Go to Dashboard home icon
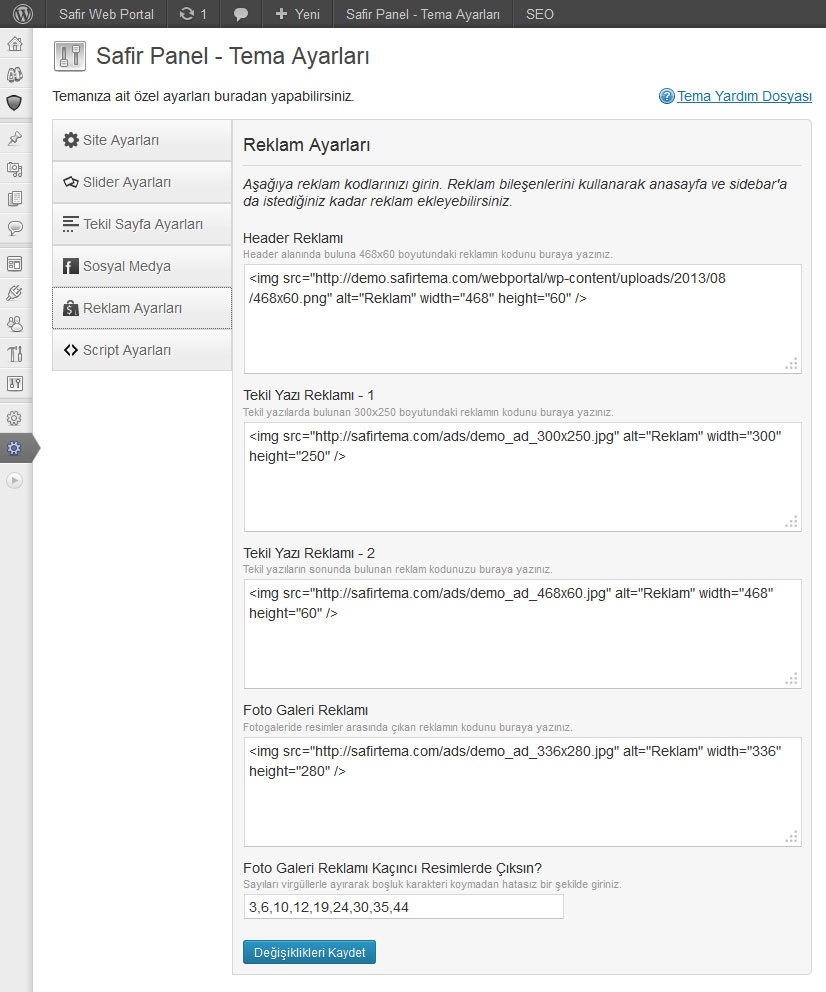826x992 pixels. (x=15, y=45)
